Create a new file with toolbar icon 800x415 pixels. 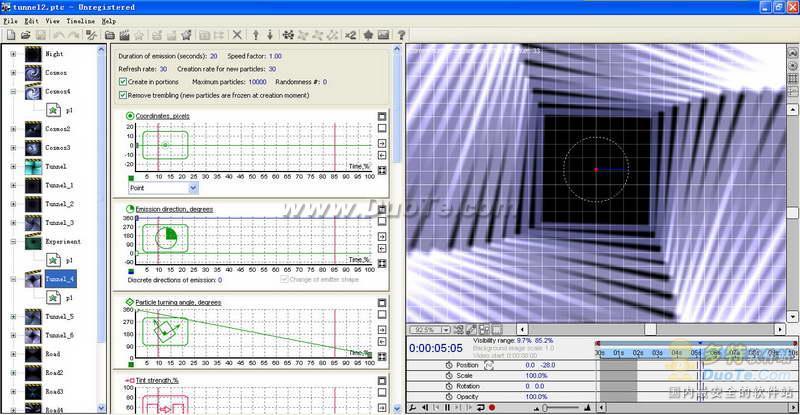point(11,35)
